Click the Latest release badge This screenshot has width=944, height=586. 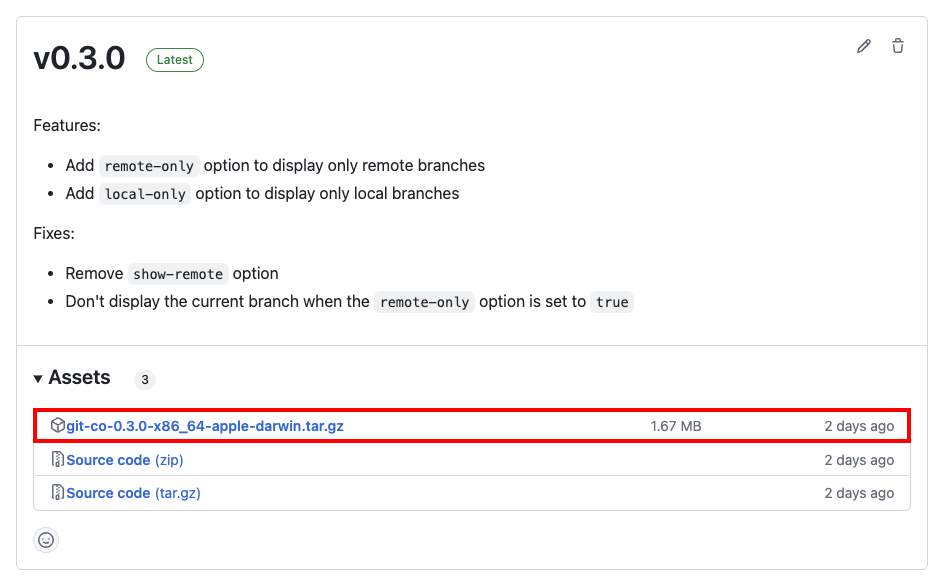[x=174, y=60]
